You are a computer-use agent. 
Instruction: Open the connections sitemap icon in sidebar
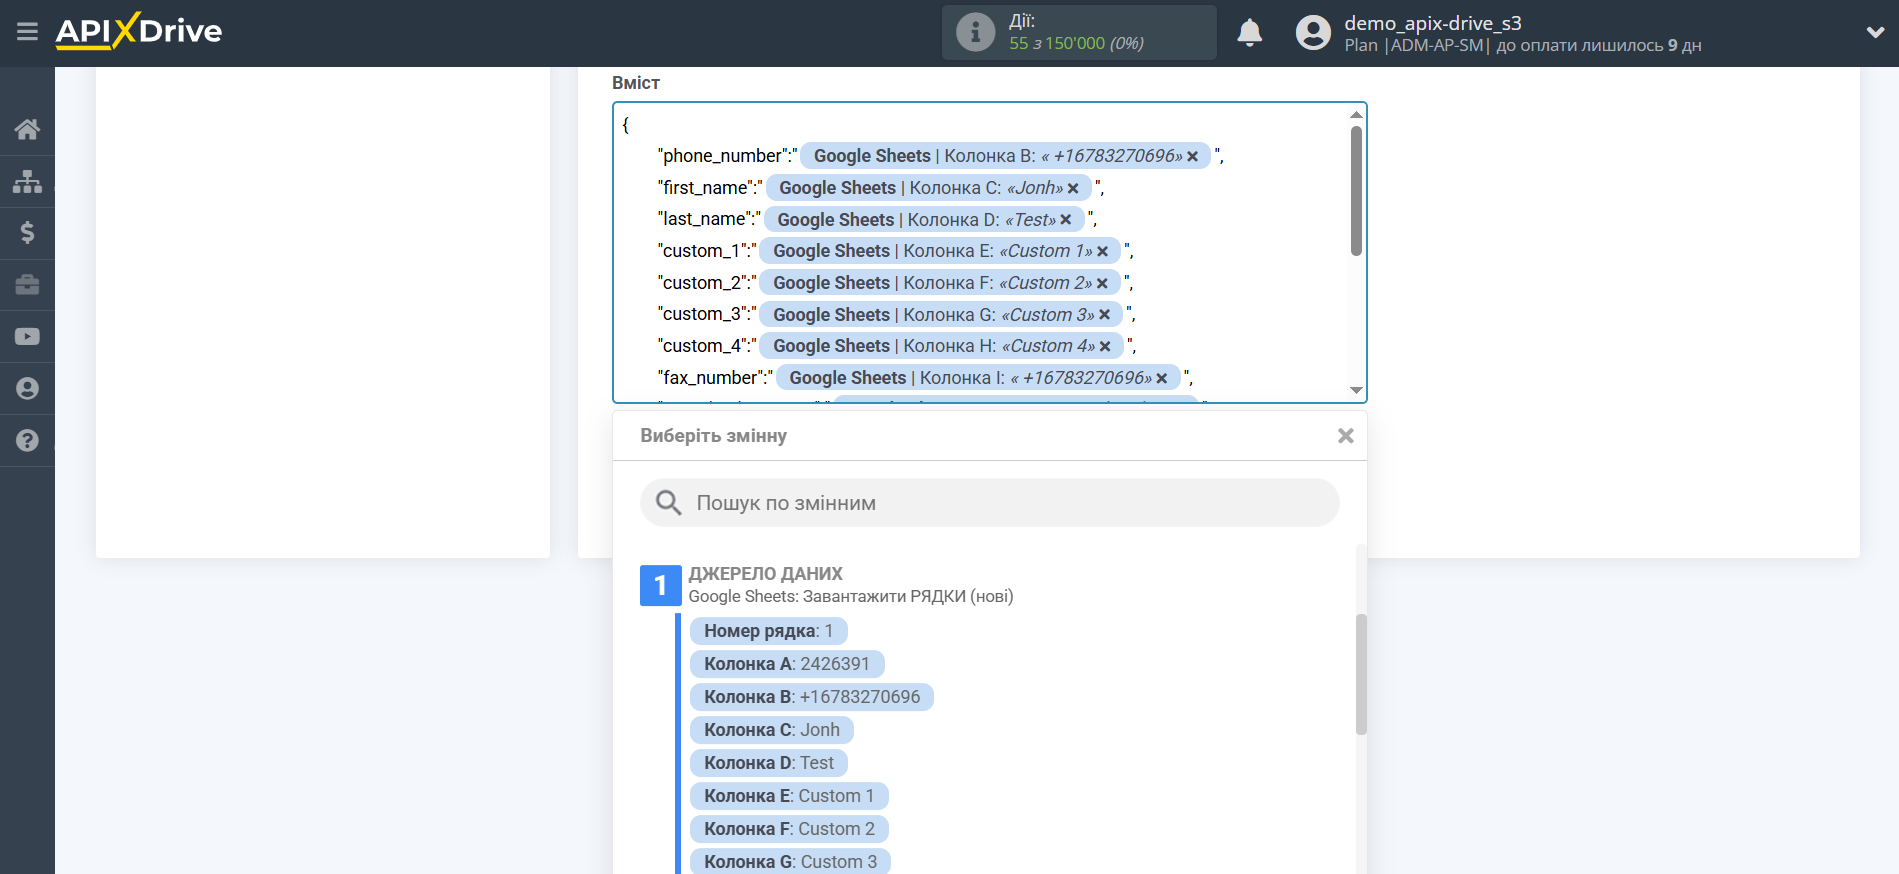pos(27,181)
